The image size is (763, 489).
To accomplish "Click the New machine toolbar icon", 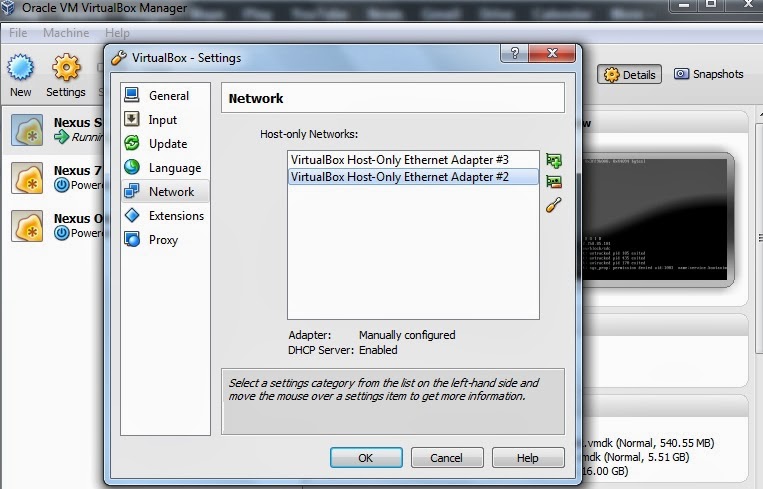I will click(20, 76).
